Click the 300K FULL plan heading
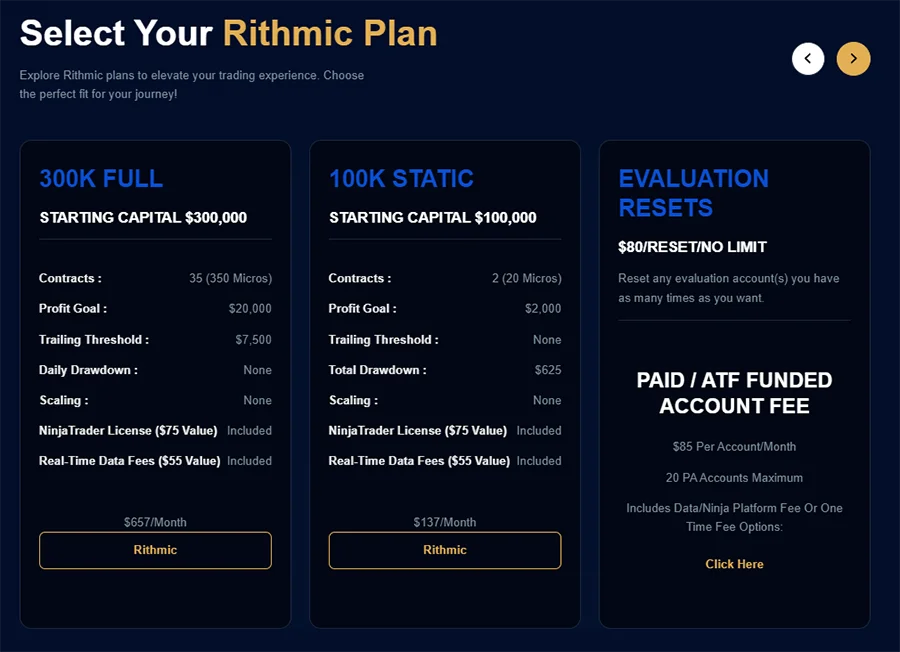 click(101, 178)
